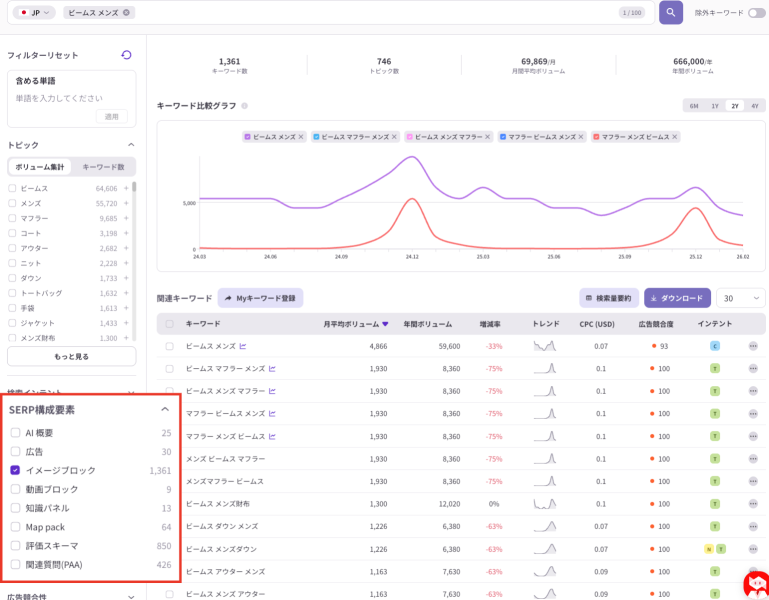The width and height of the screenshot is (769, 600).
Task: Click chart icon beside ビームス マフラー メンズ
Action: click(x=272, y=369)
